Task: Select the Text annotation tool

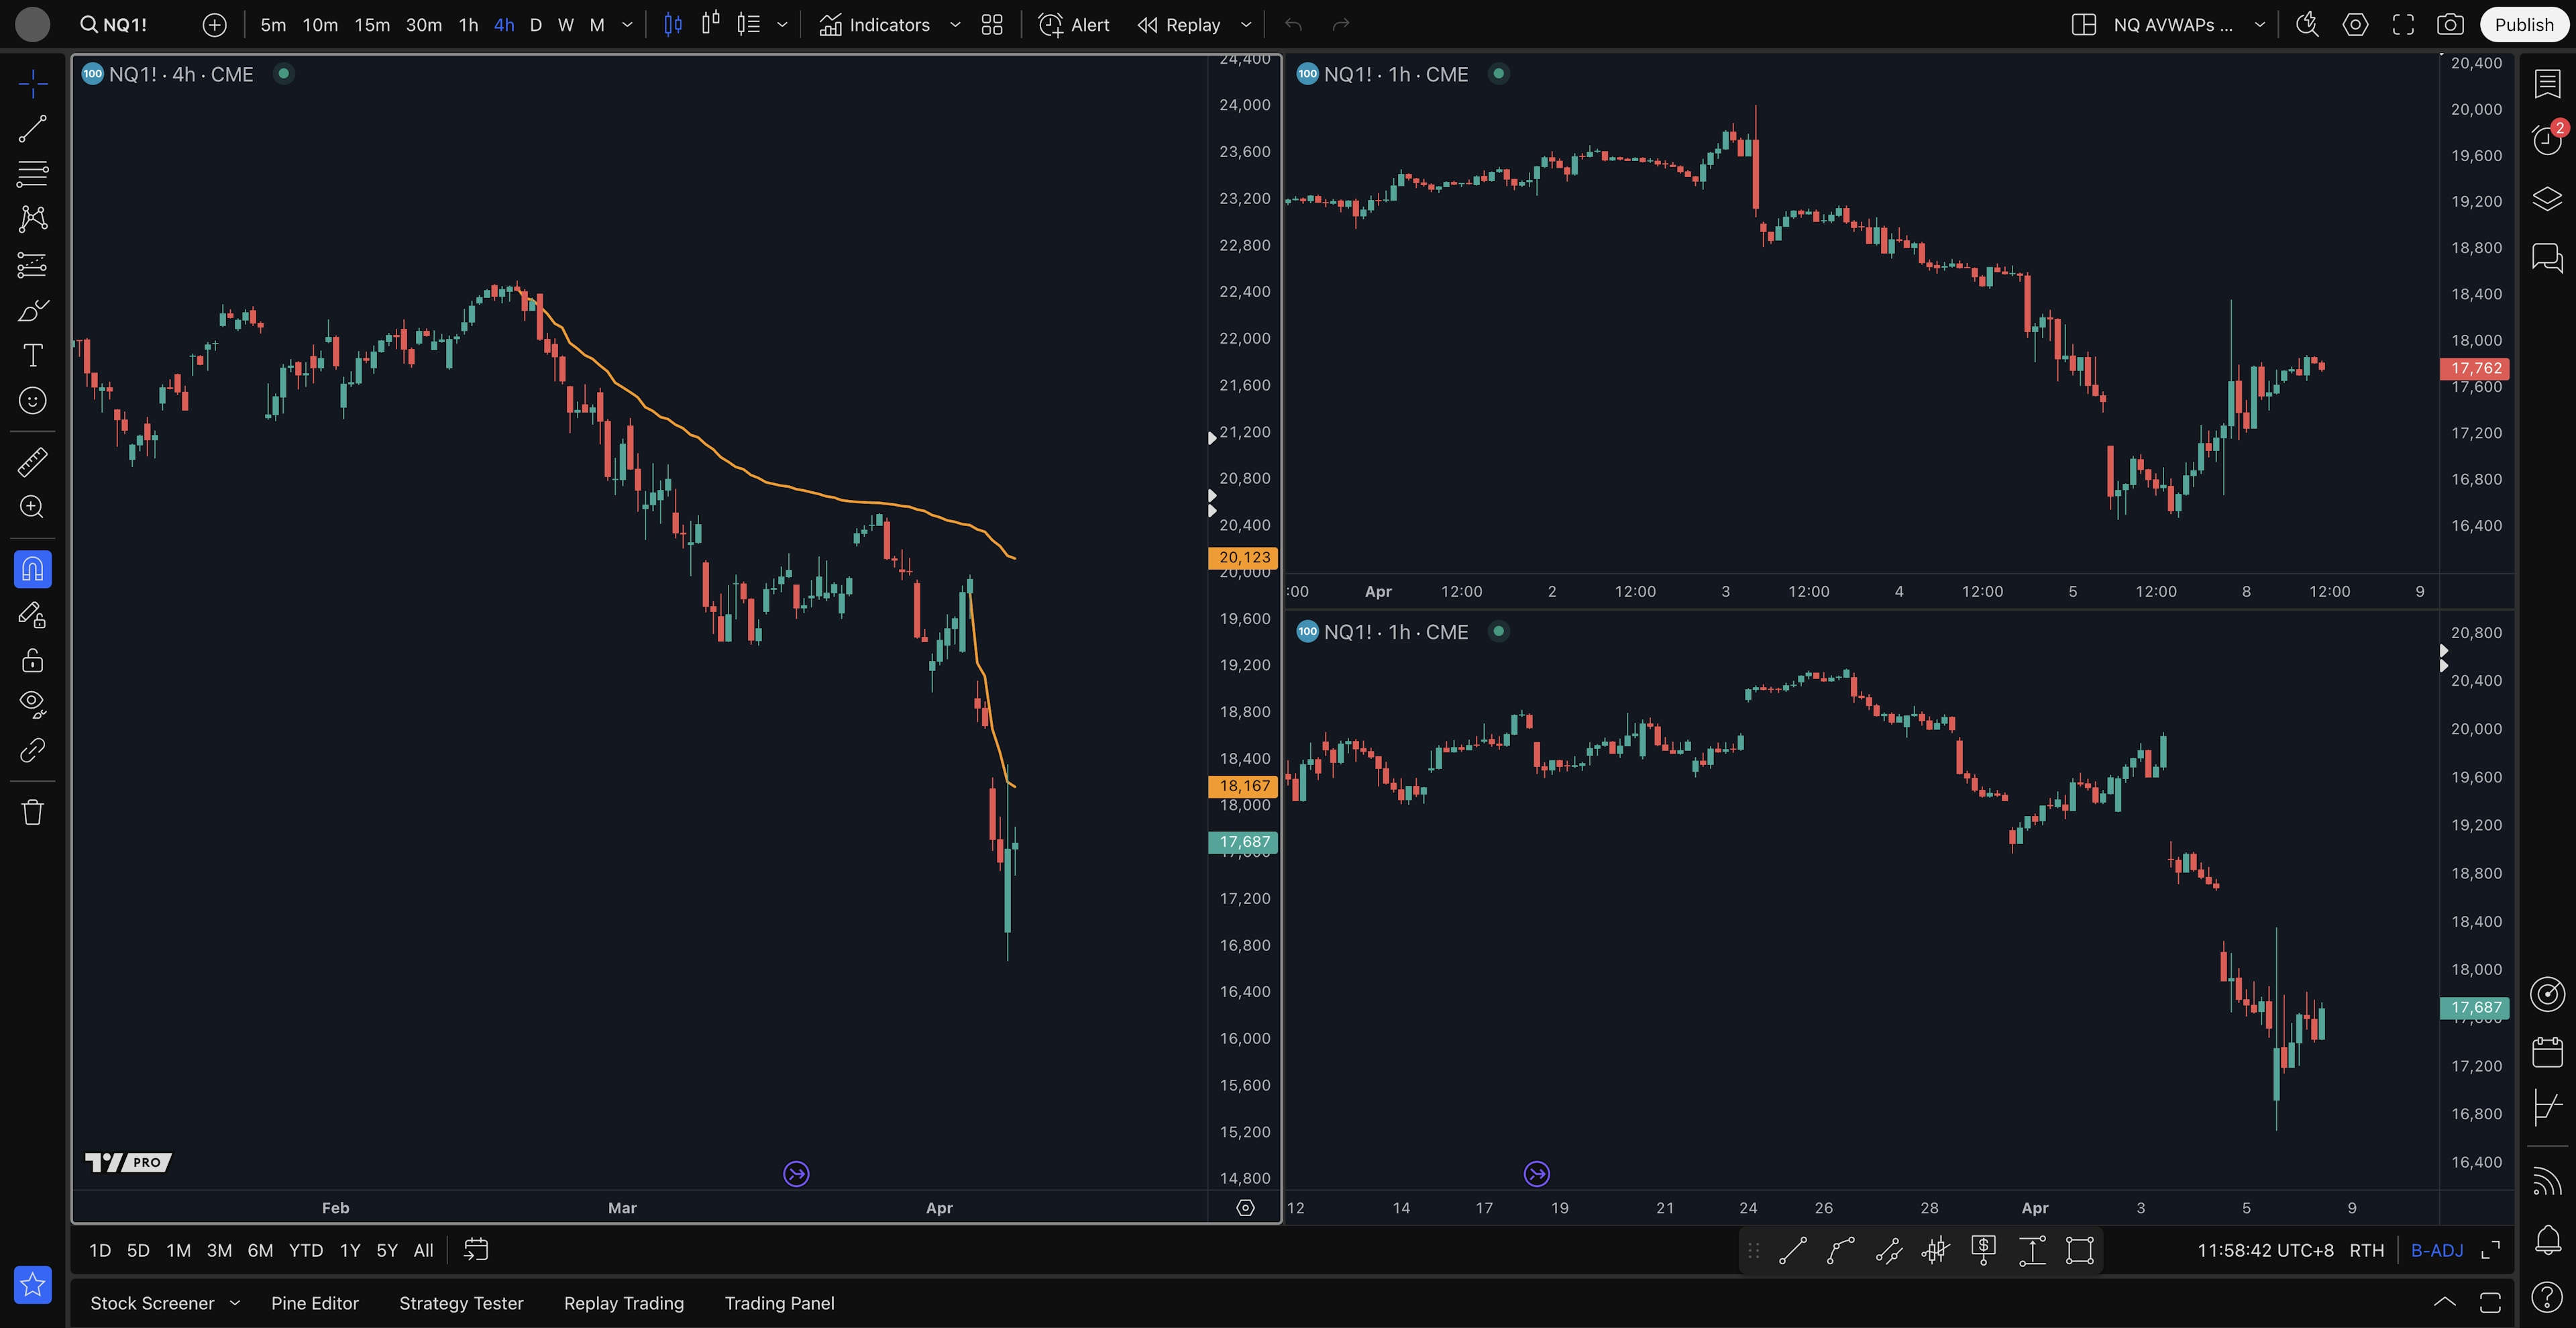Action: click(x=32, y=355)
